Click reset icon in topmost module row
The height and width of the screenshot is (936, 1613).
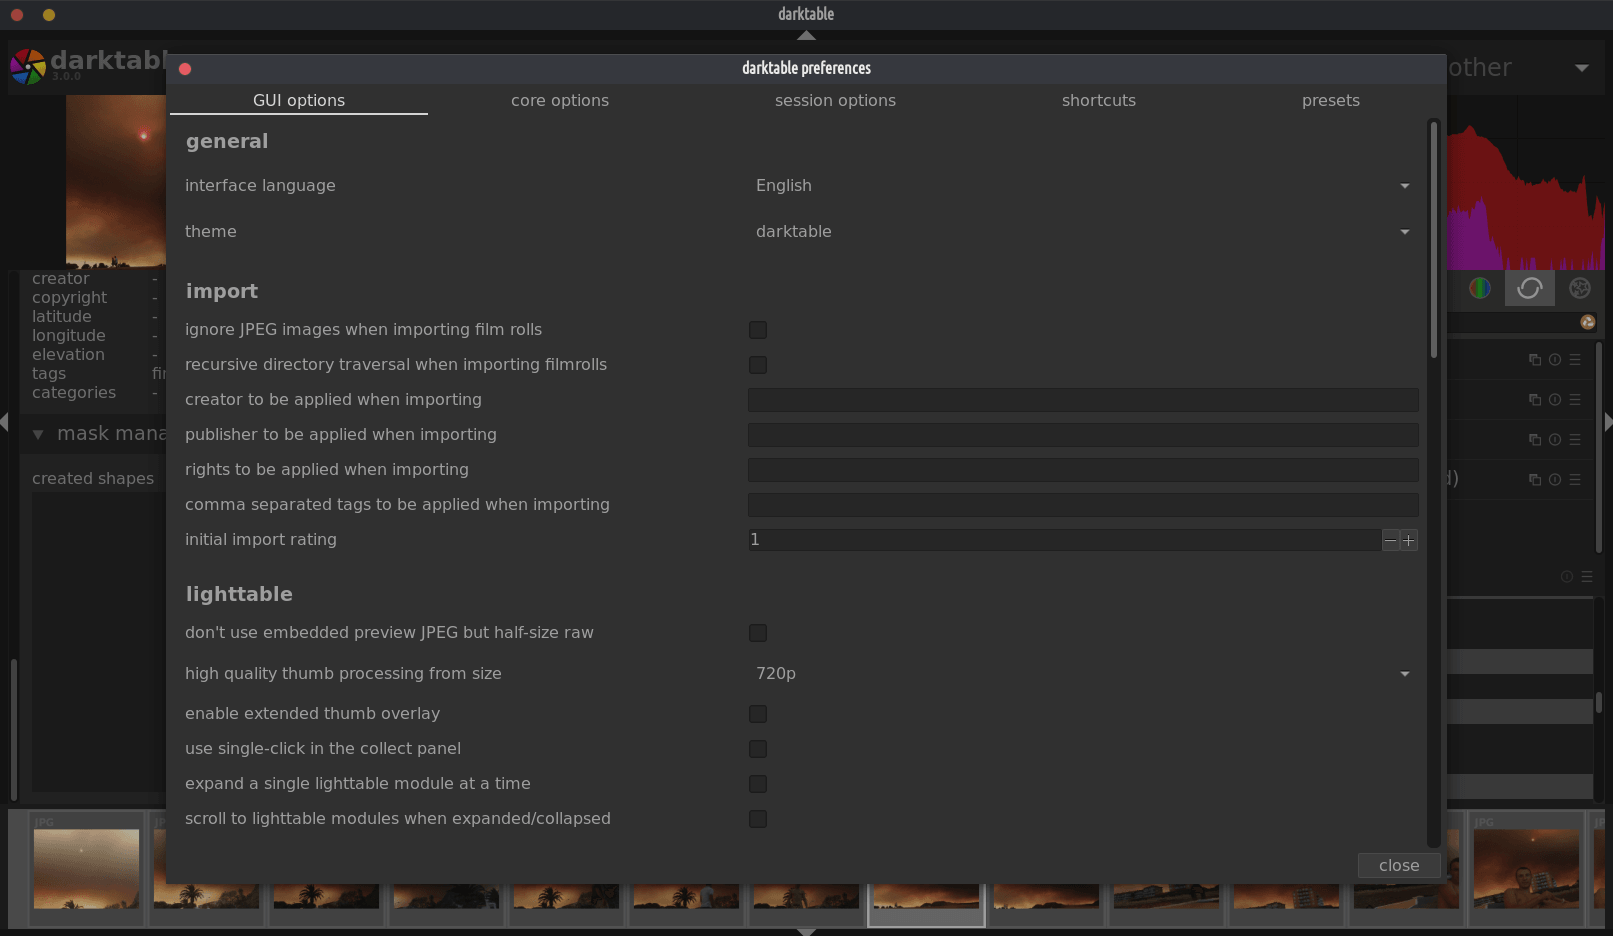1555,360
